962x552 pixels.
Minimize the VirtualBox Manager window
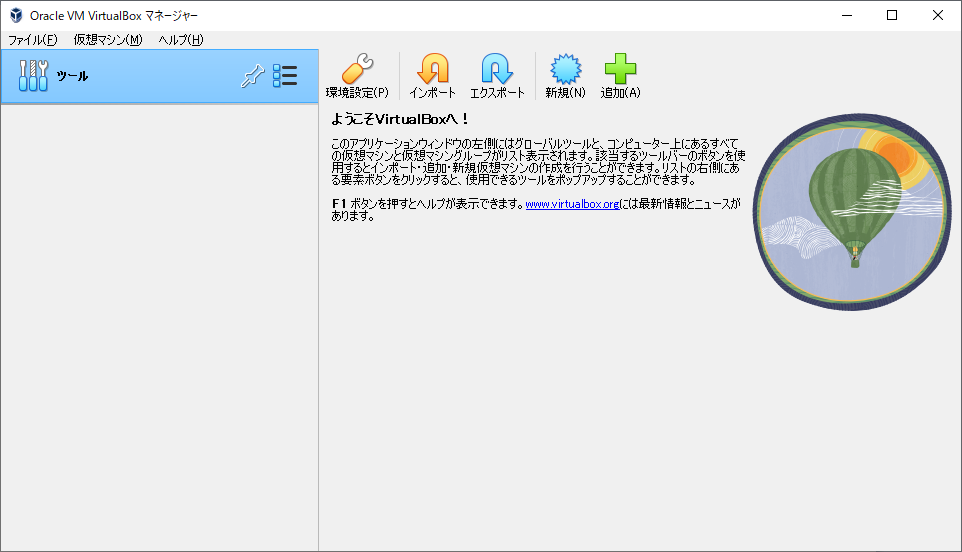tap(845, 15)
